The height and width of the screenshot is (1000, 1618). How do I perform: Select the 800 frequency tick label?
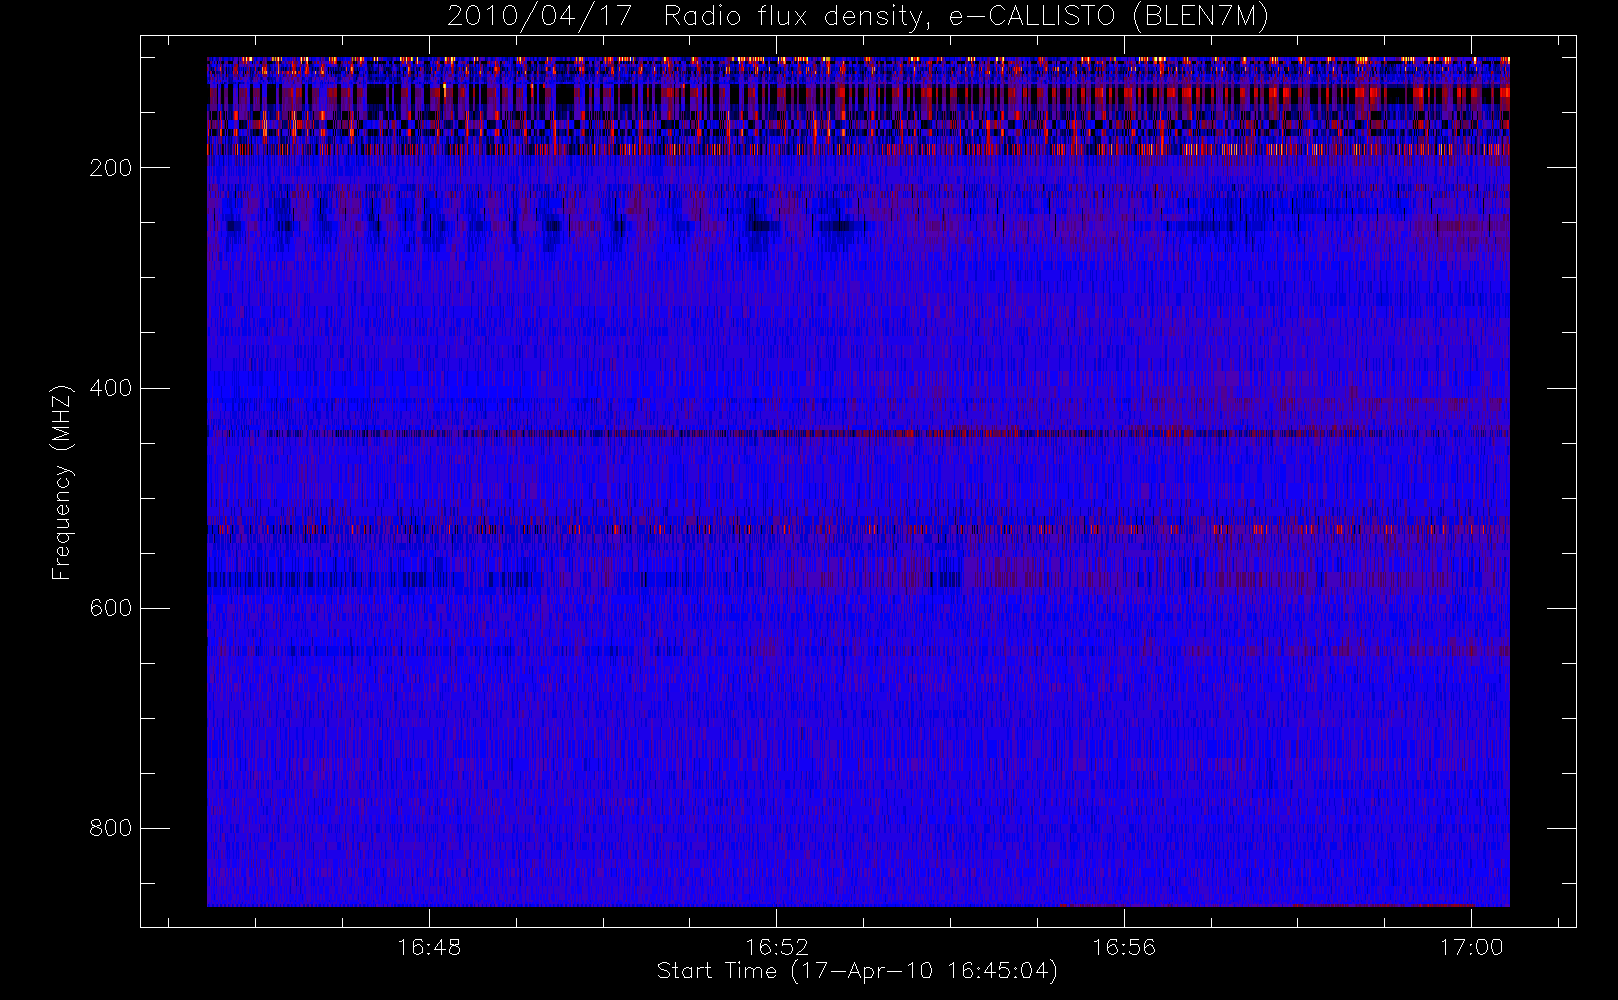[x=111, y=828]
